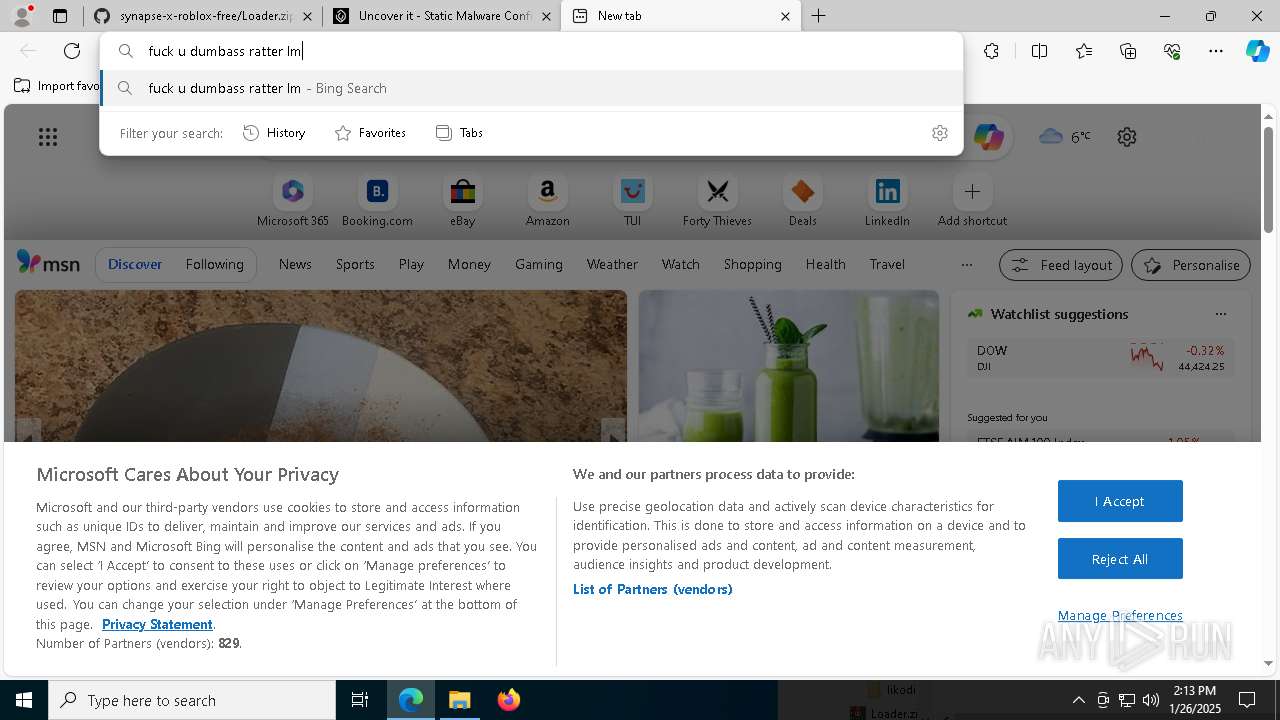
Task: Open the Windows Start menu
Action: pos(24,700)
